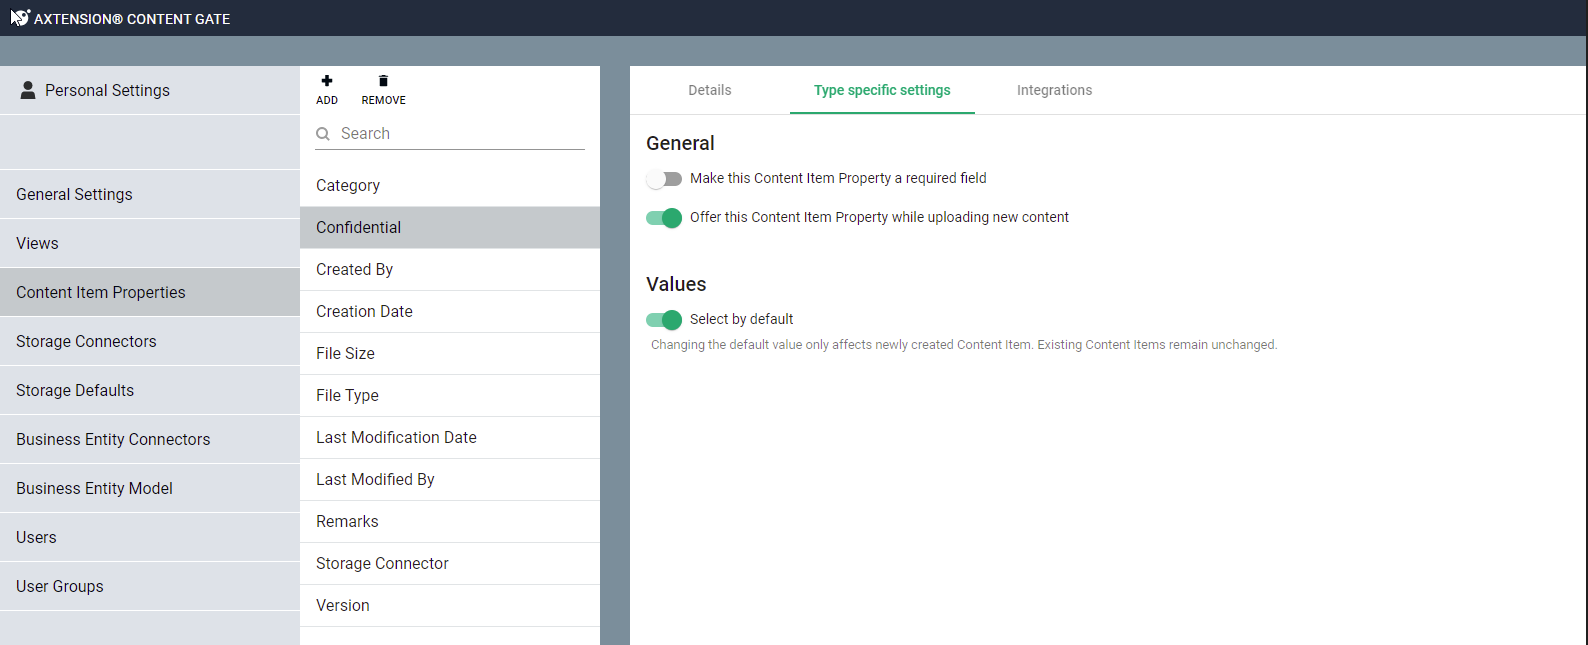The height and width of the screenshot is (645, 1588).
Task: Click the Remove trash icon
Action: 383,81
